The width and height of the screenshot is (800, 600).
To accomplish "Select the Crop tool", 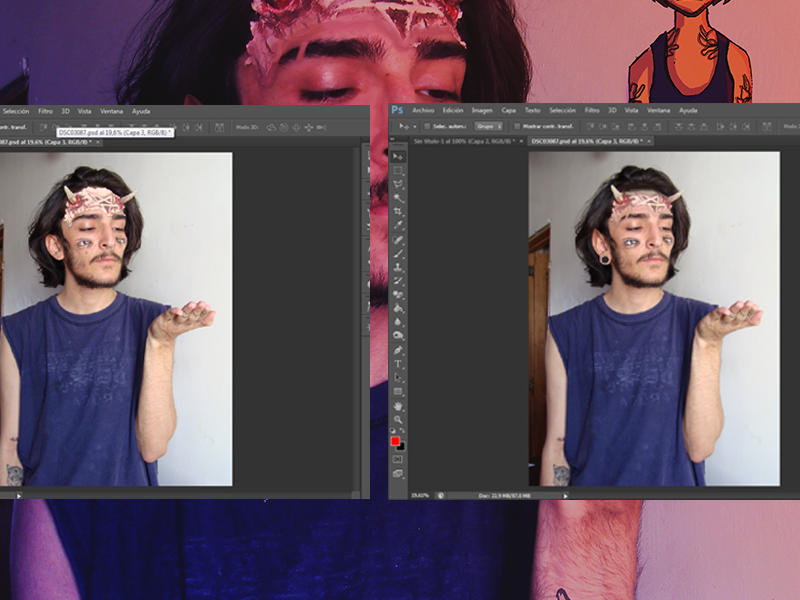I will click(x=398, y=211).
